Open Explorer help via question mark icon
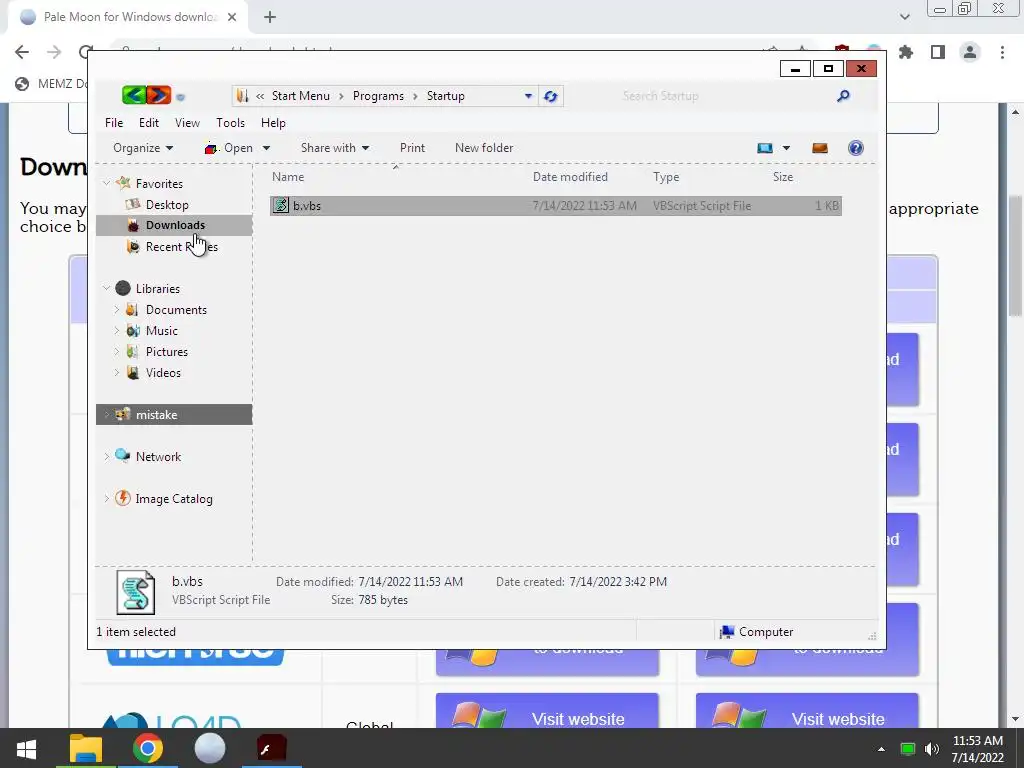The width and height of the screenshot is (1024, 768). point(856,148)
